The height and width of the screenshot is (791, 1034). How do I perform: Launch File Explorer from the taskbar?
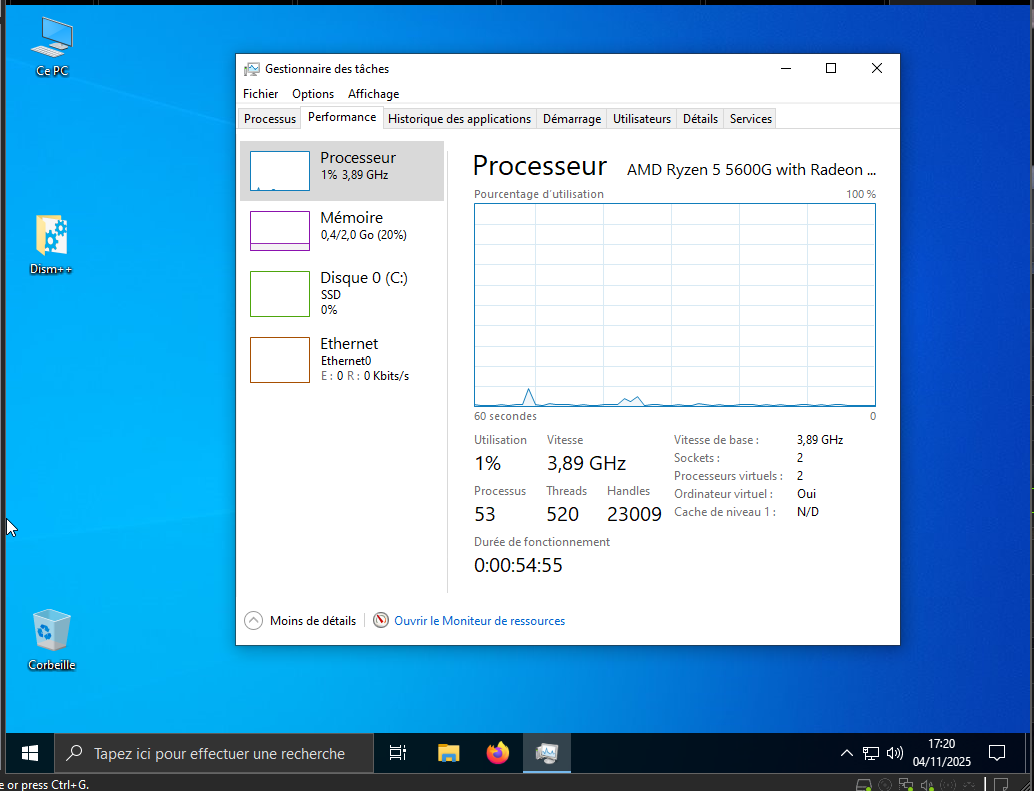pyautogui.click(x=448, y=753)
